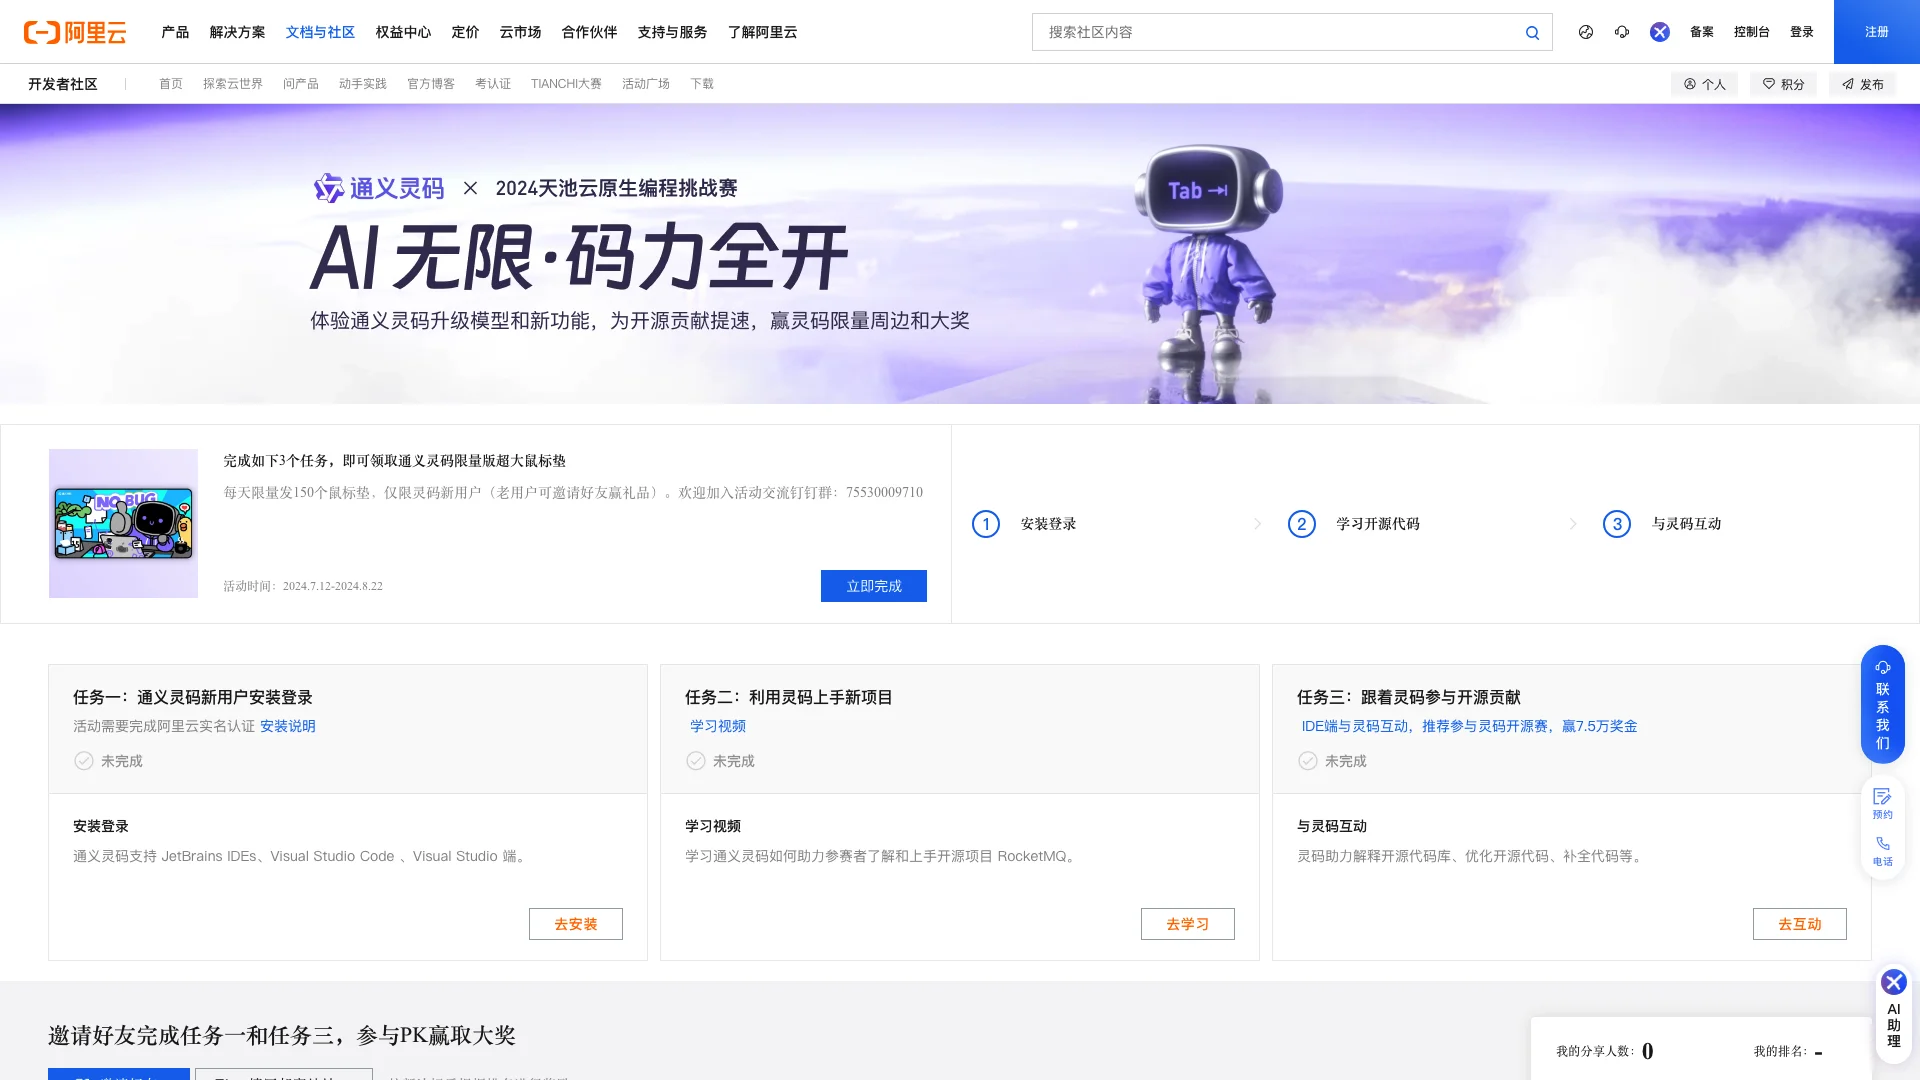Click the 联系我们 floating contact button

pyautogui.click(x=1882, y=704)
